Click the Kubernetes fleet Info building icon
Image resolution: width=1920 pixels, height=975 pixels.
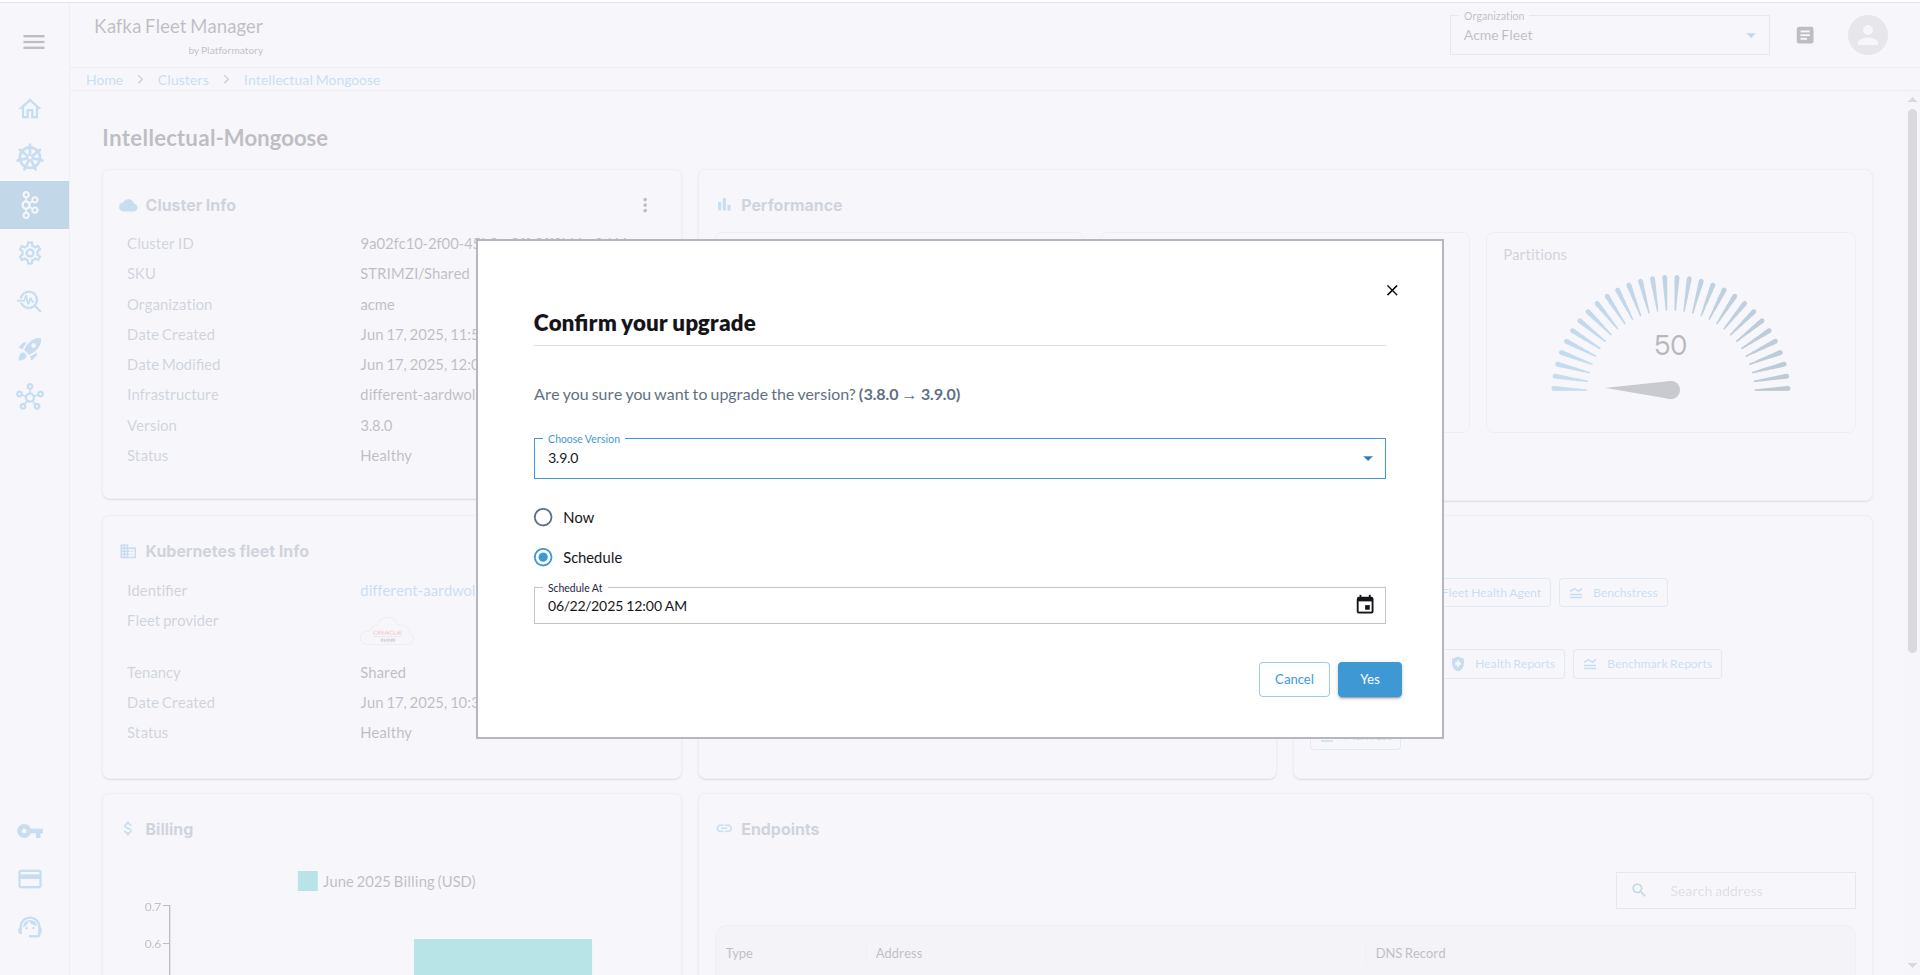[128, 551]
